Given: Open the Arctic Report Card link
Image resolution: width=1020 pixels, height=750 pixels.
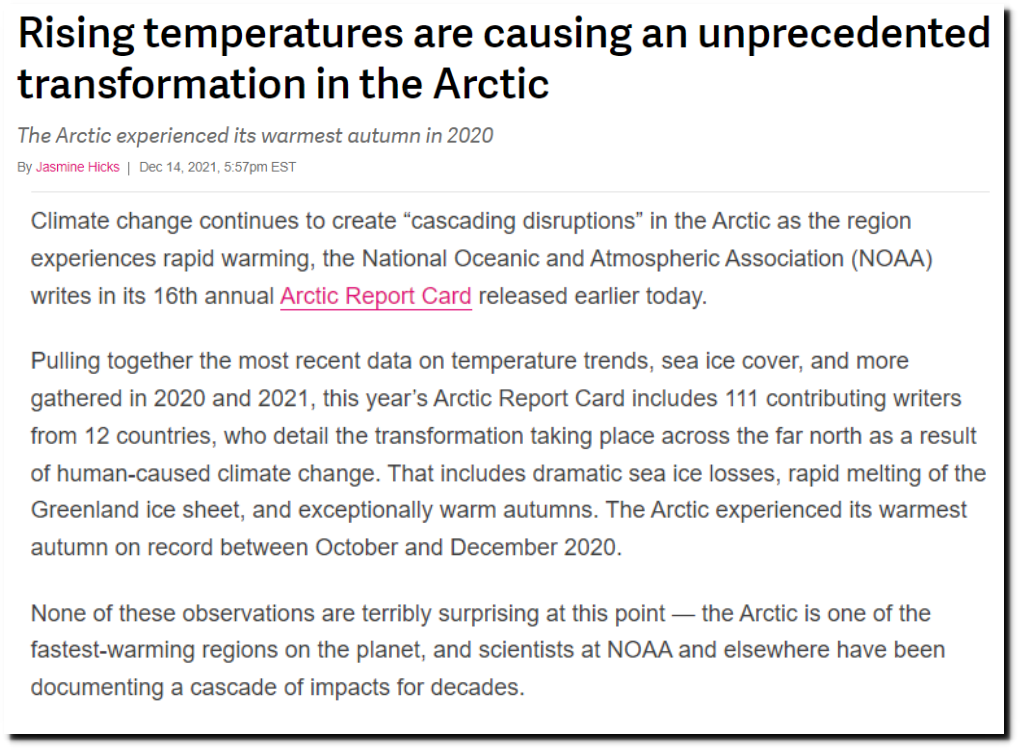Looking at the screenshot, I should pyautogui.click(x=375, y=296).
